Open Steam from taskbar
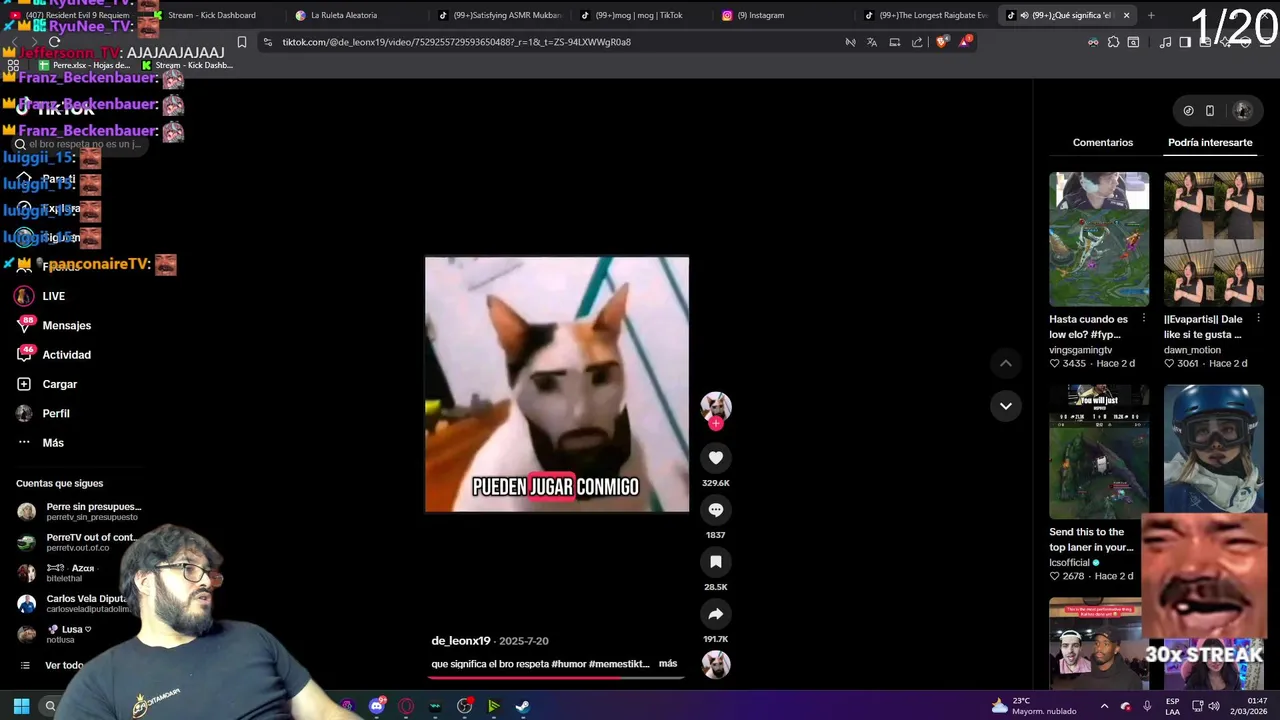 (522, 706)
